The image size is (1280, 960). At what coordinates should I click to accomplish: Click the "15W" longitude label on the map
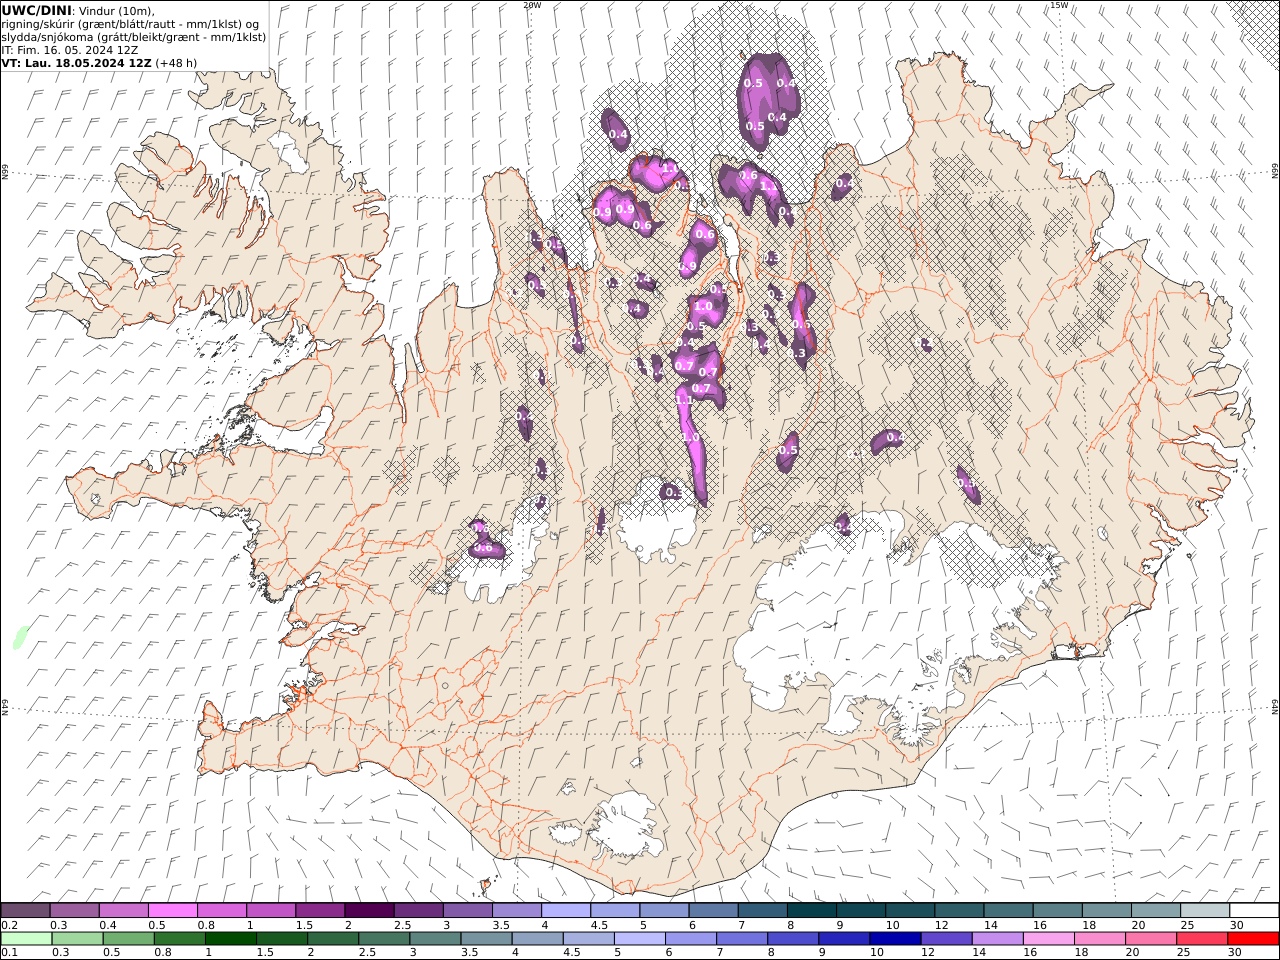(1059, 5)
